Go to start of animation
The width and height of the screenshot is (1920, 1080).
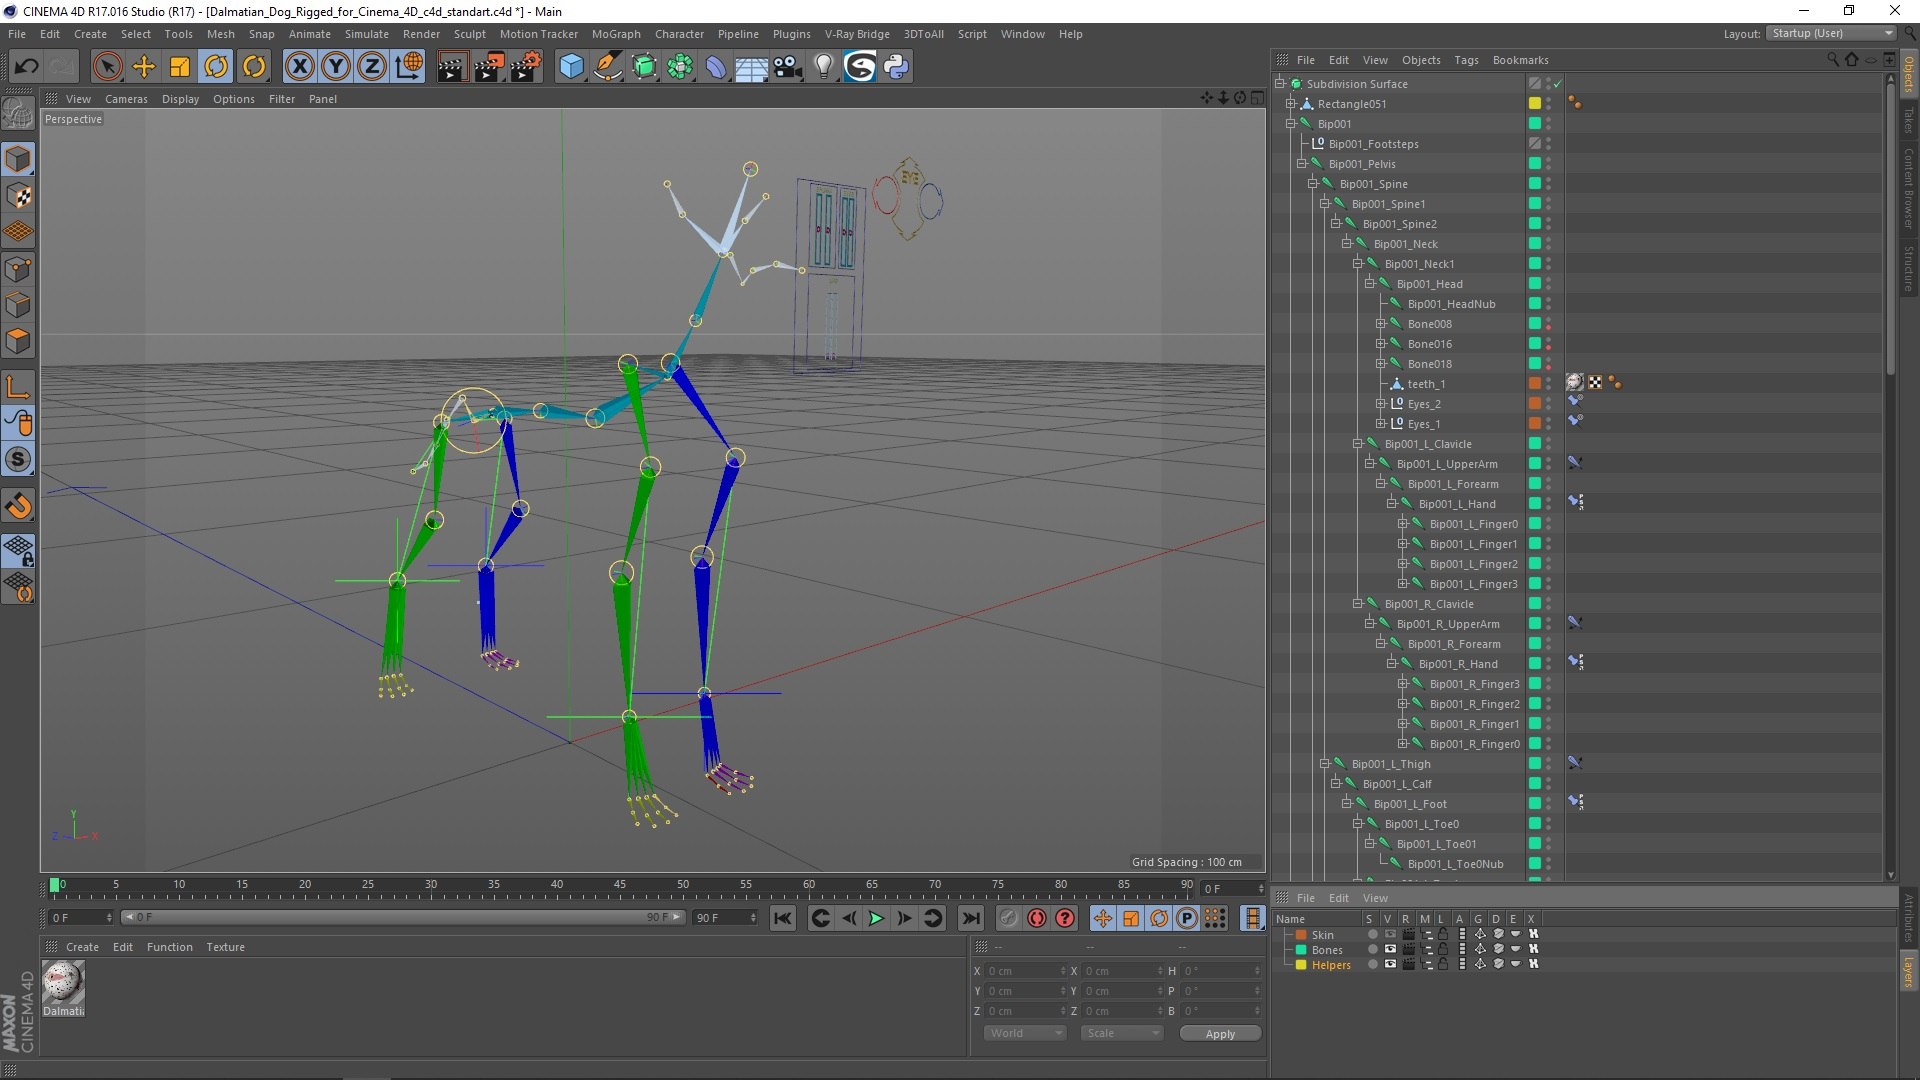click(x=783, y=918)
